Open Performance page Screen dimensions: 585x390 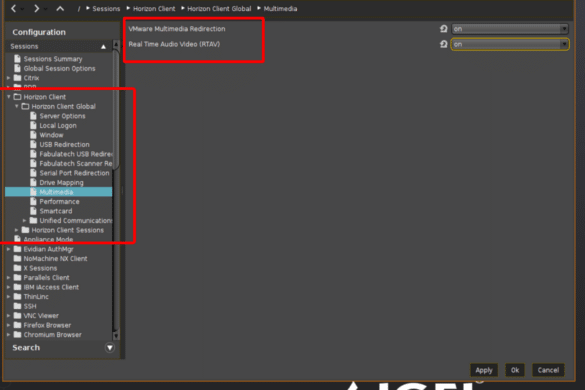[x=59, y=202]
